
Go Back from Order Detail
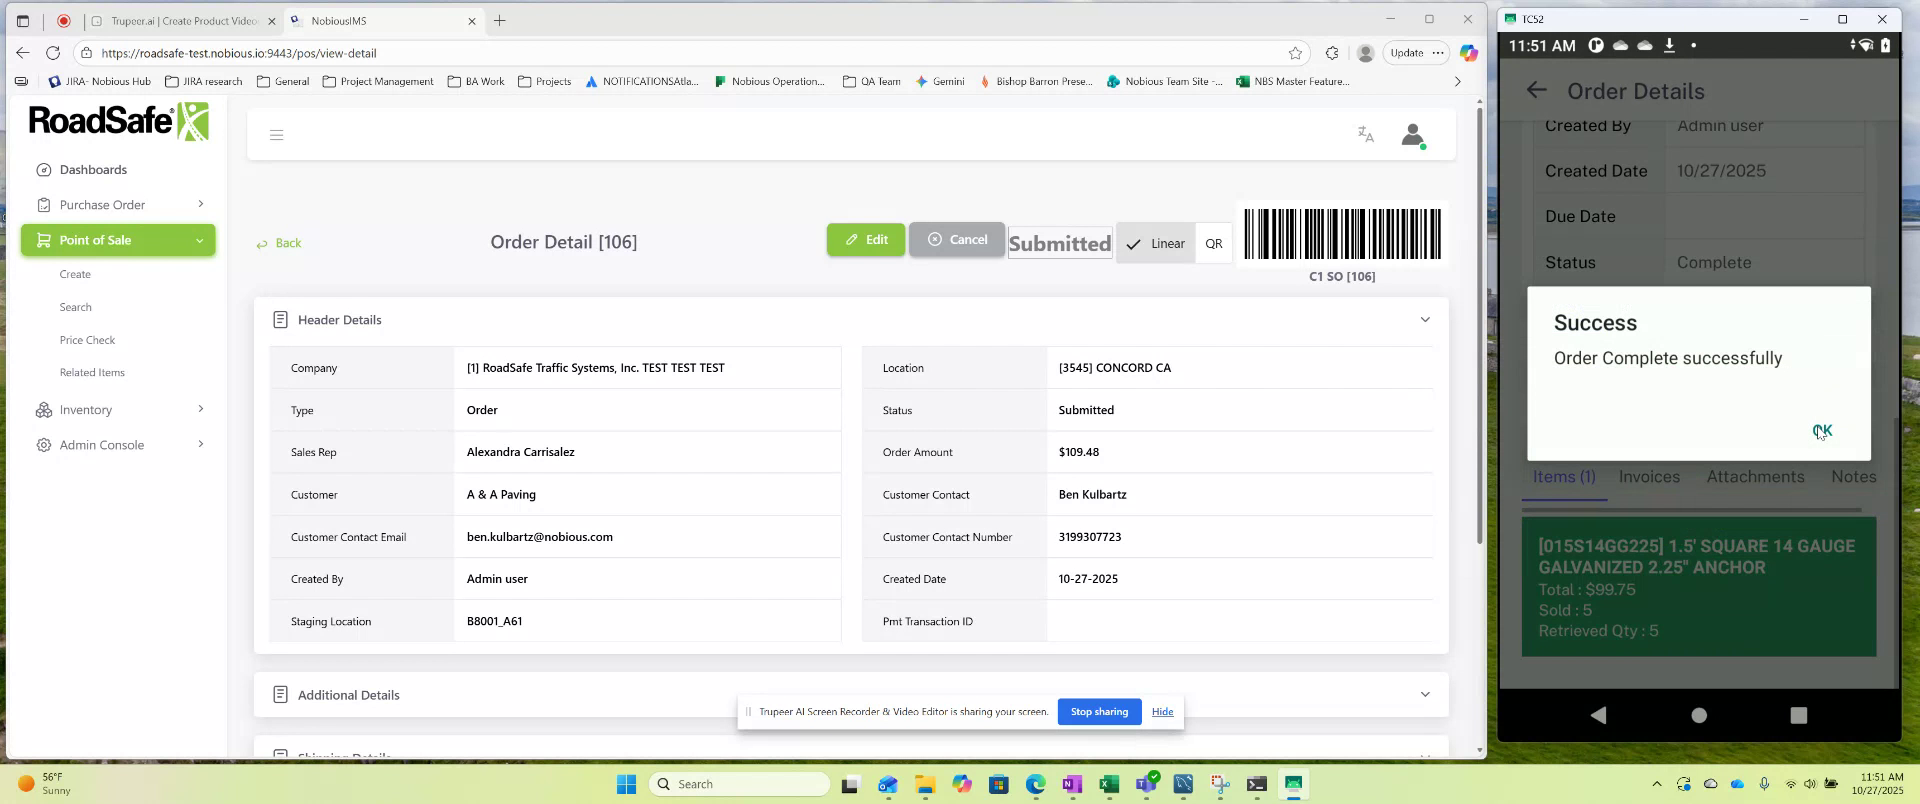[279, 243]
